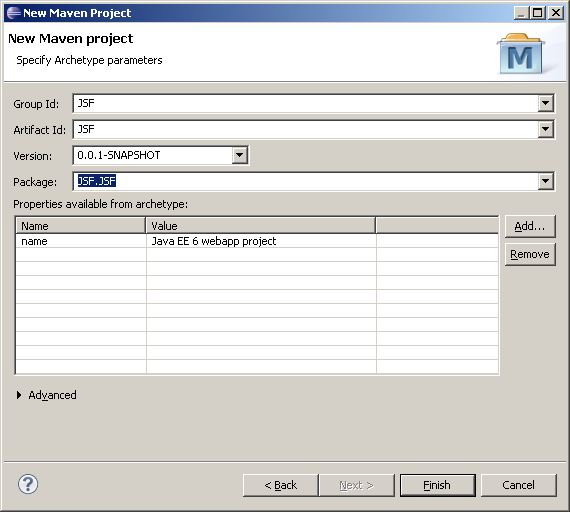
Task: Minimize the New Maven Project window
Action: [x=521, y=13]
